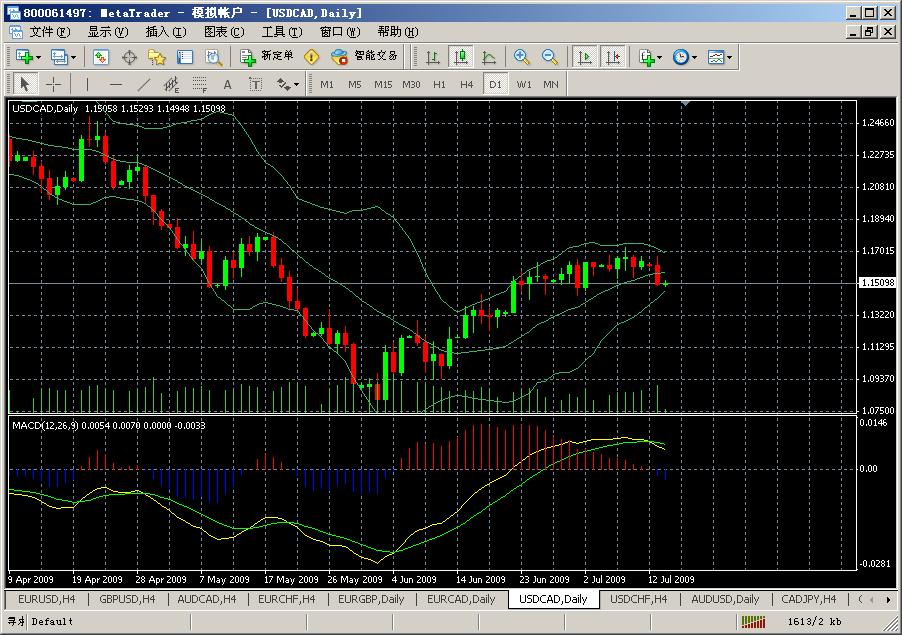Open the periodicity clock dropdown
This screenshot has height=635, width=902.
click(x=685, y=57)
